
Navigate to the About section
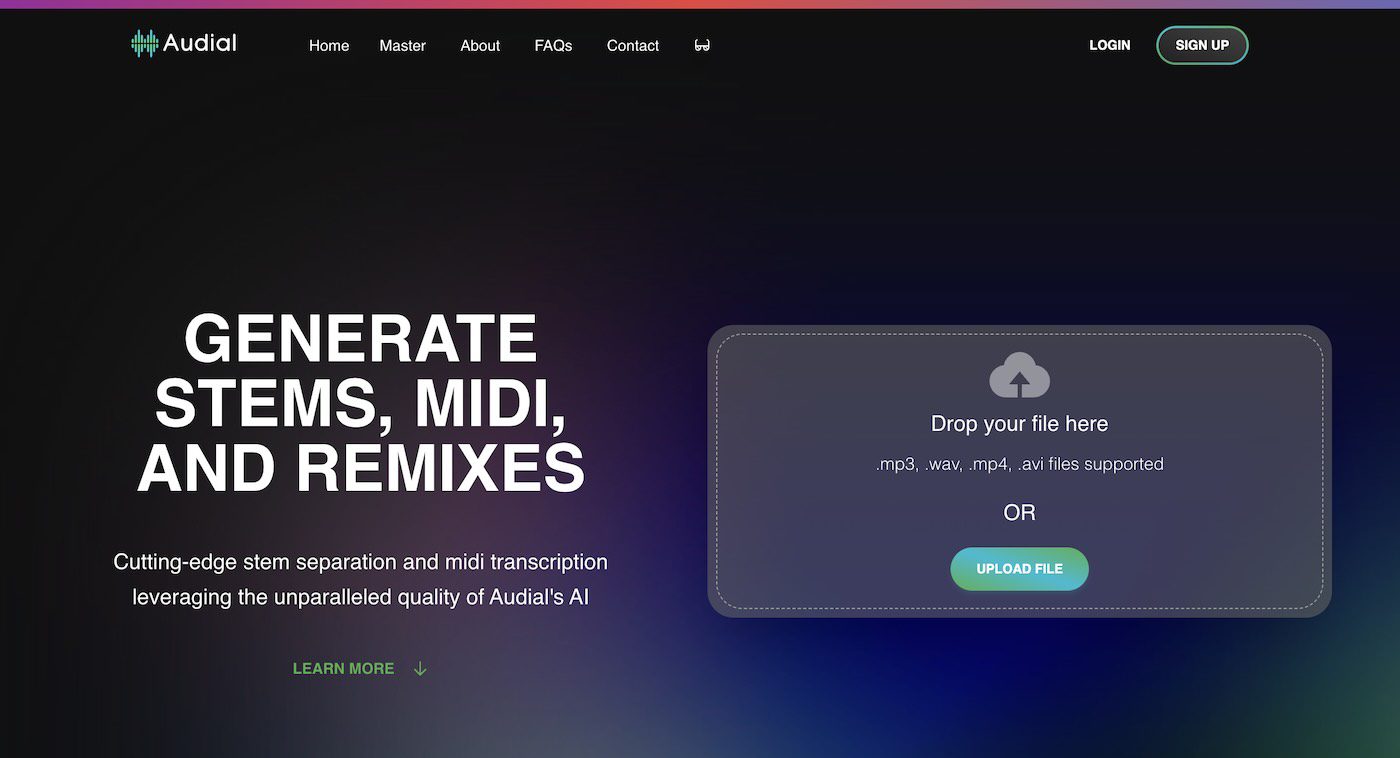point(480,46)
